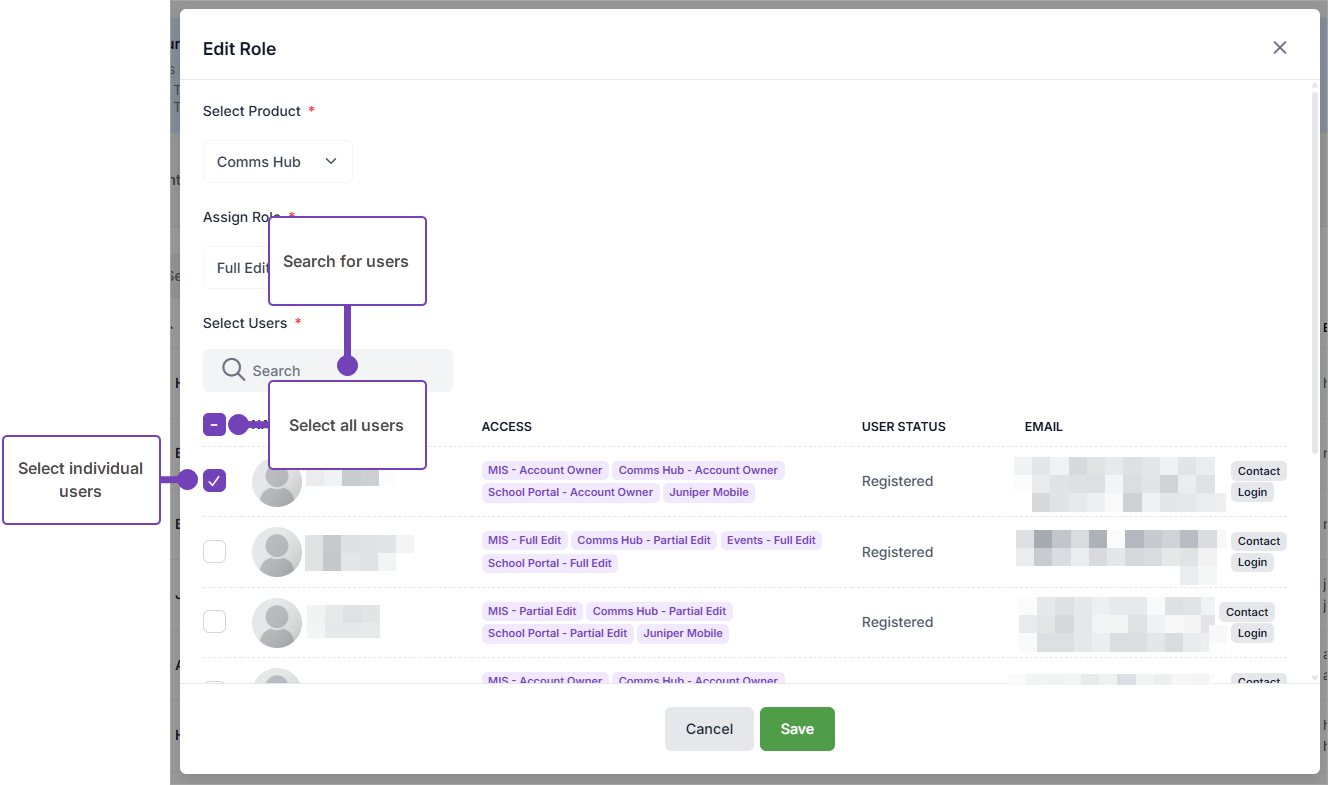Check the second user's checkbox
1328x785 pixels.
coord(214,551)
